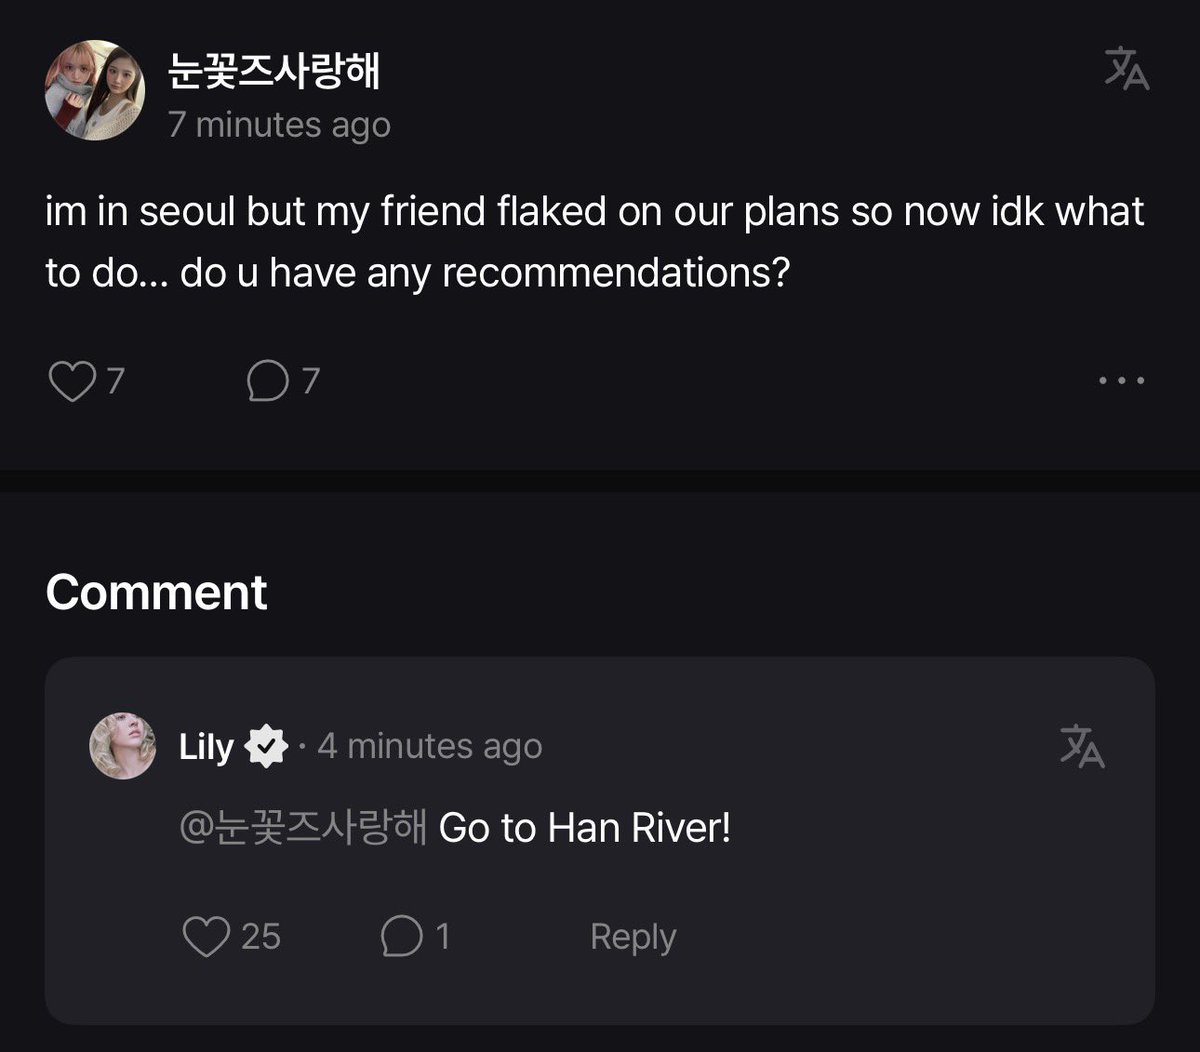
Task: Click the Reply button under Lily's comment
Action: coord(633,937)
